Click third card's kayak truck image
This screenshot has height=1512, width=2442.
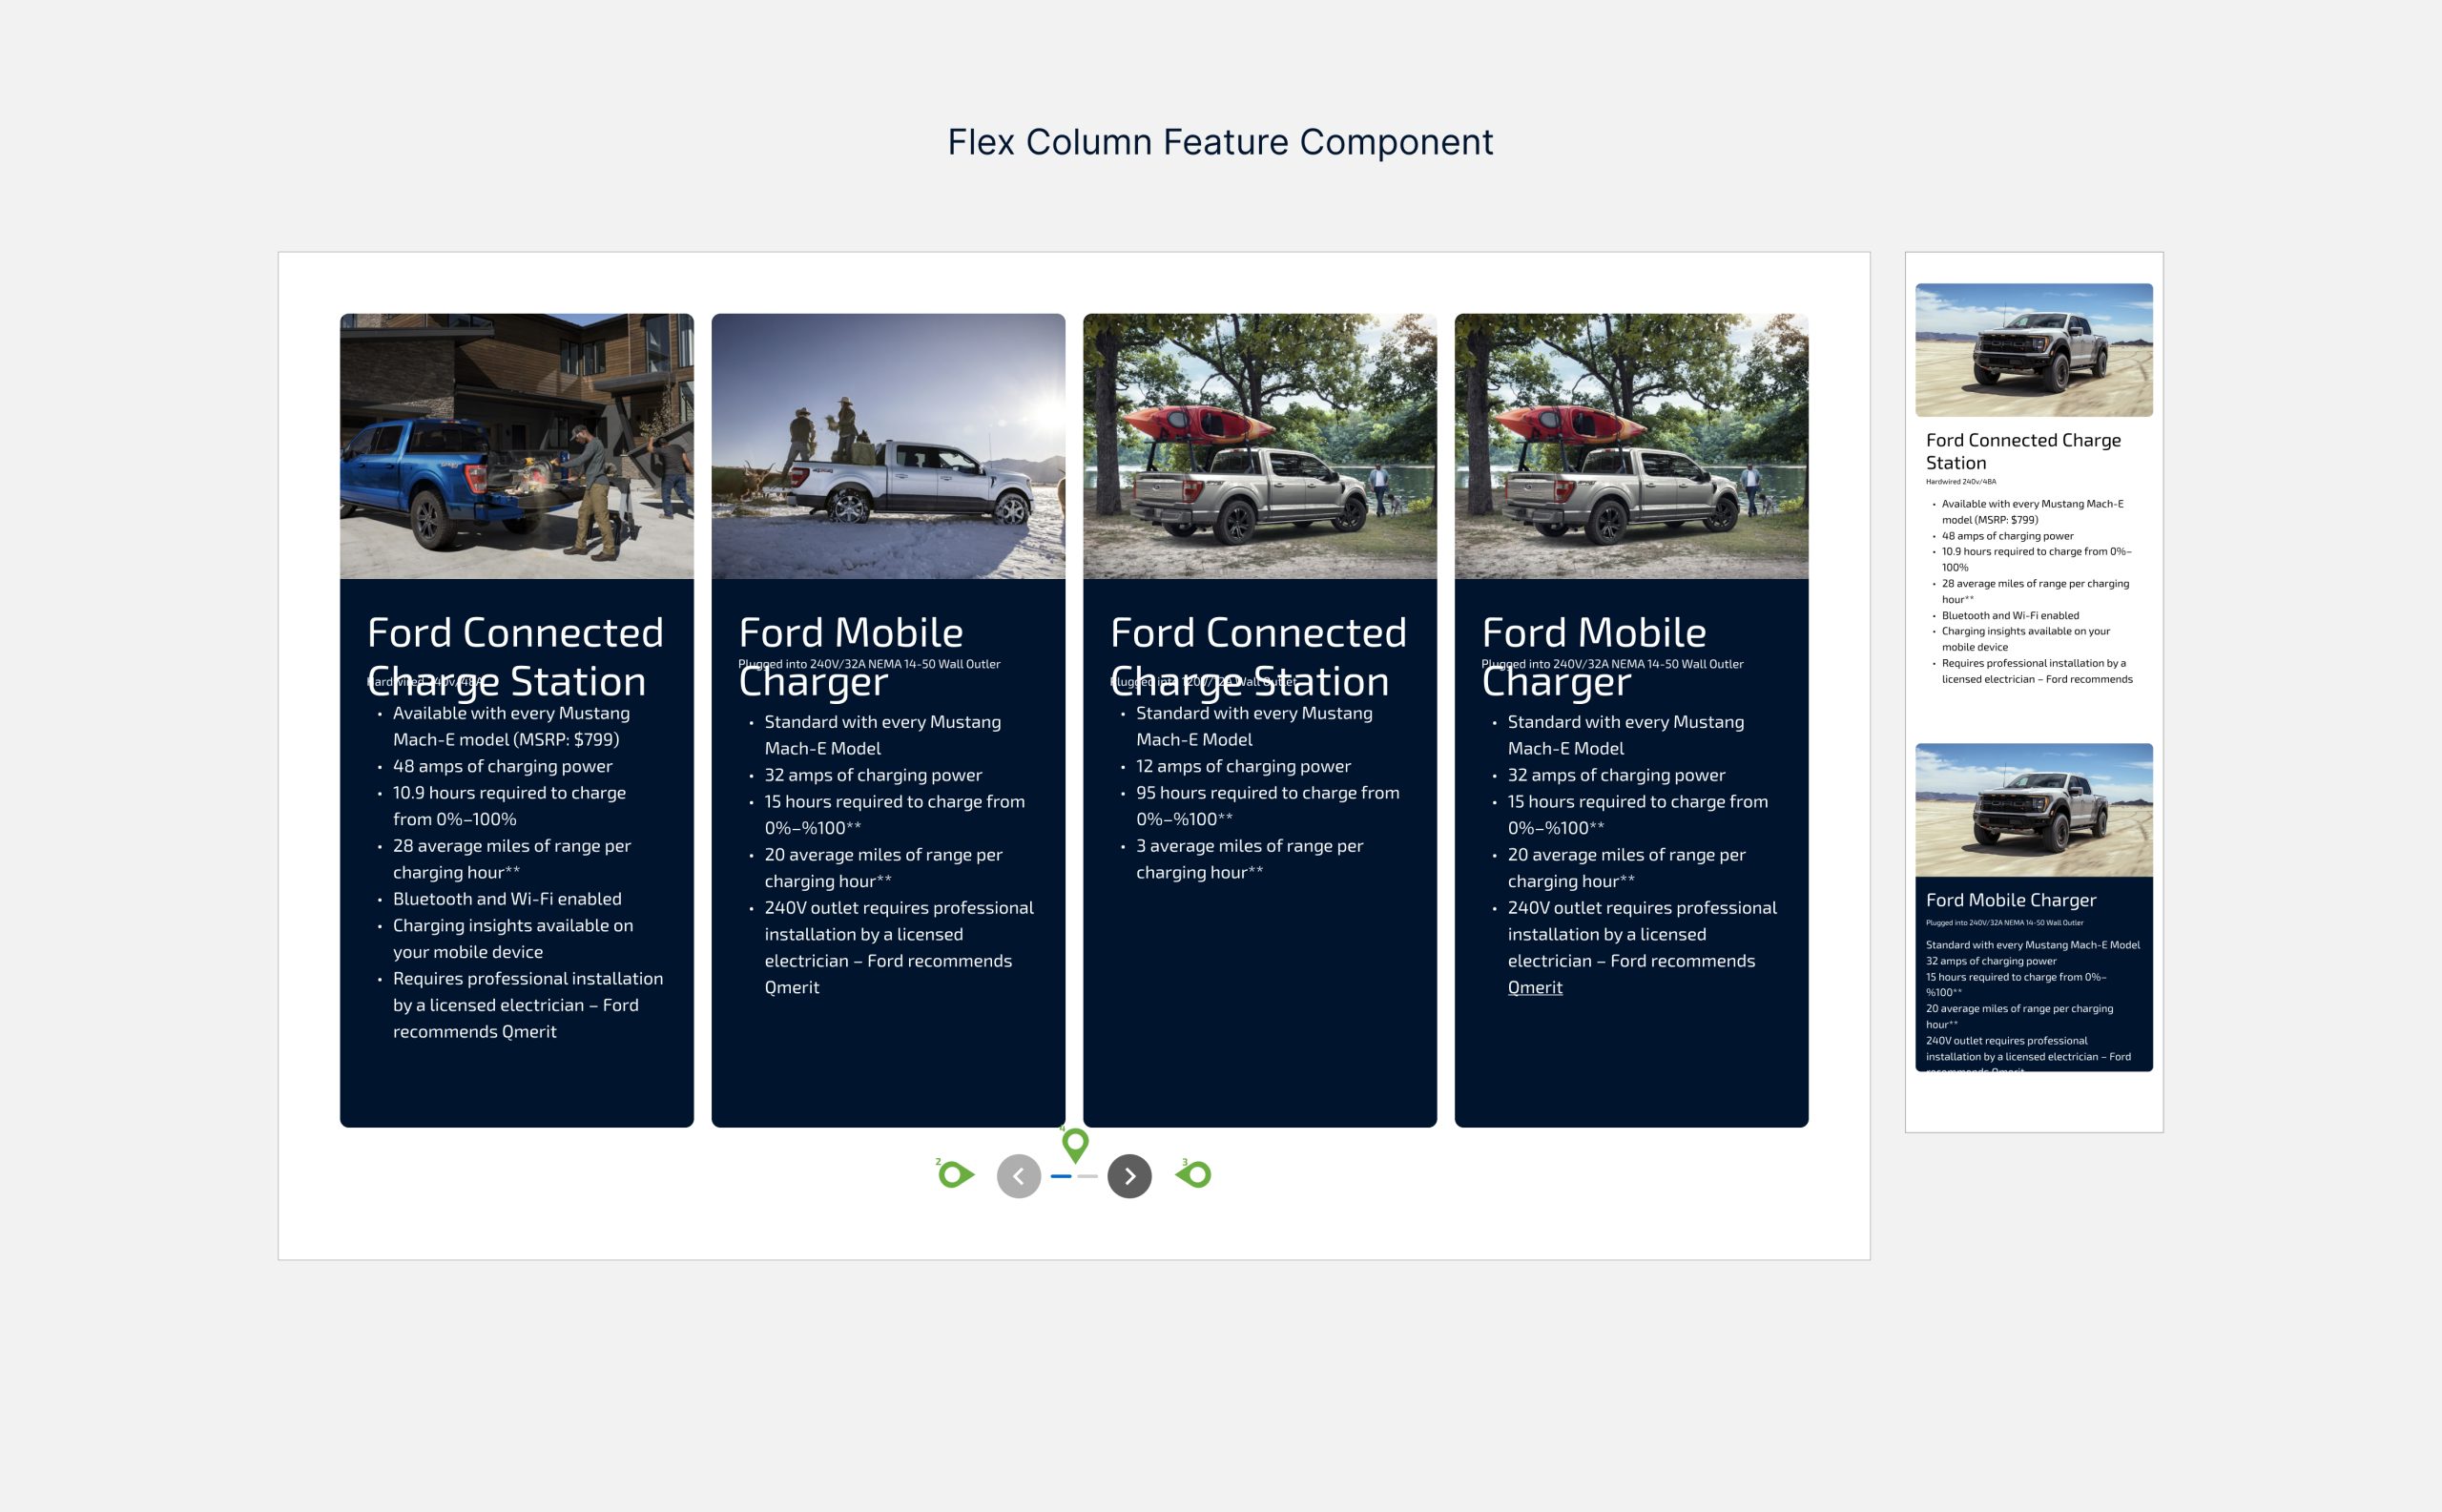point(1259,446)
